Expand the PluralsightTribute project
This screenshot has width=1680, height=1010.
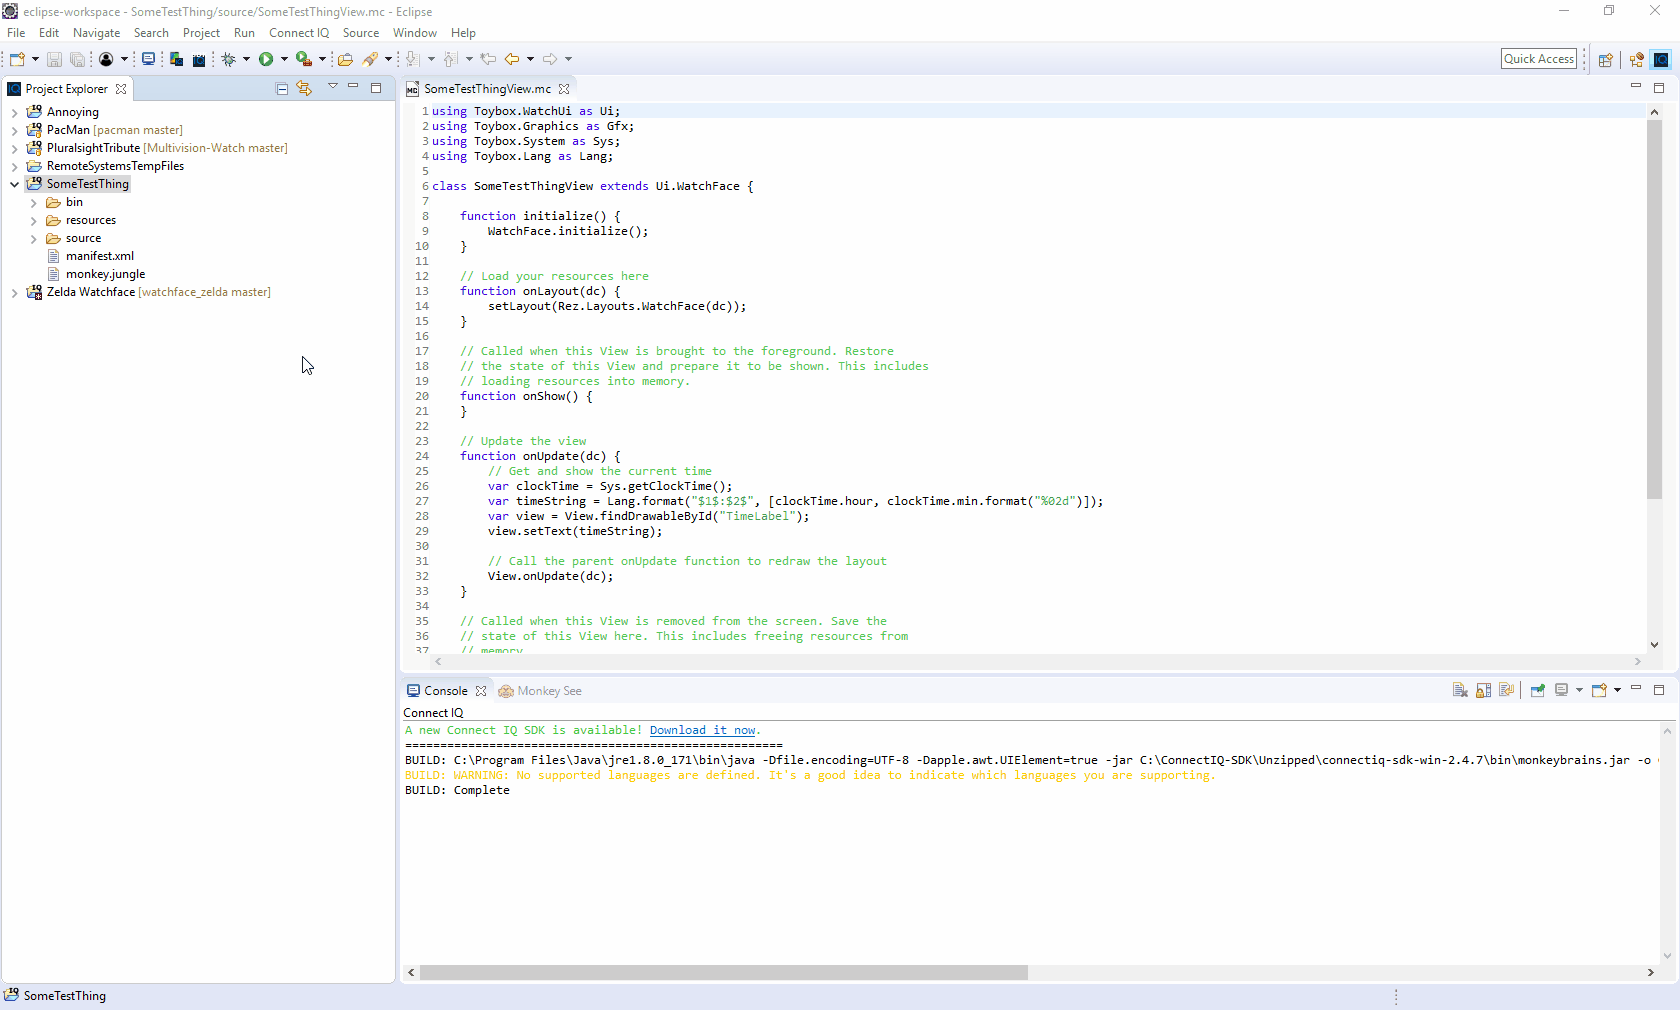14,148
